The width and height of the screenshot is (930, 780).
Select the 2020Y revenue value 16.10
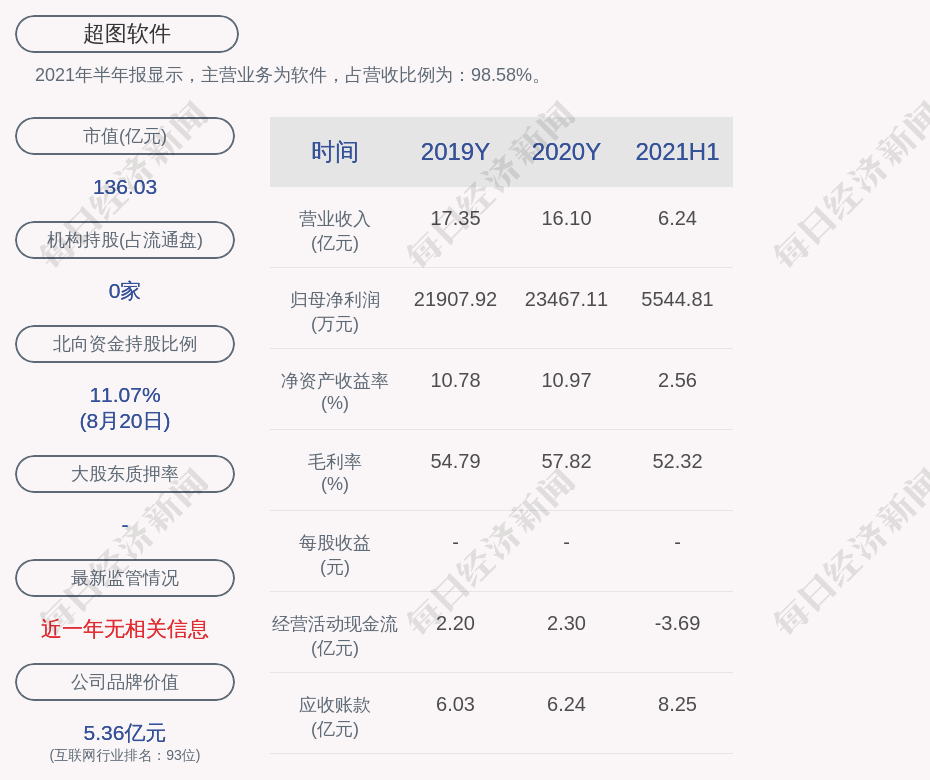[x=566, y=218]
